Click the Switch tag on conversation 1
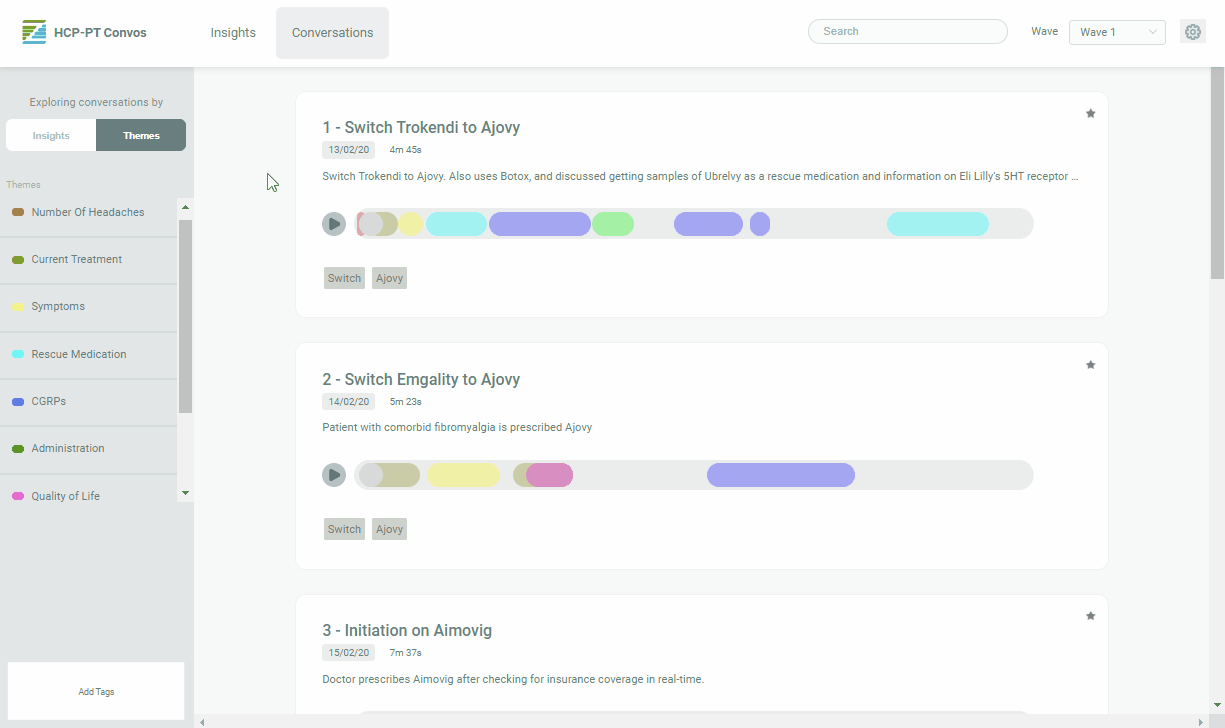The image size is (1225, 728). coord(344,278)
